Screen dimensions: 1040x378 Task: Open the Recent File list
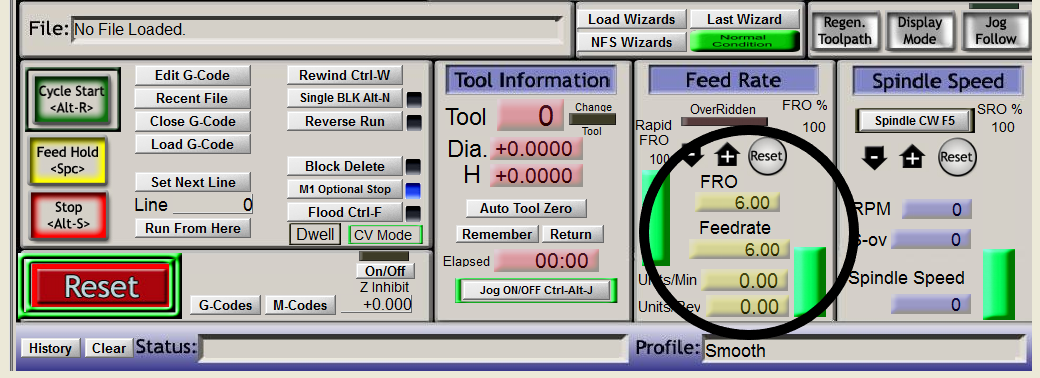[x=192, y=98]
